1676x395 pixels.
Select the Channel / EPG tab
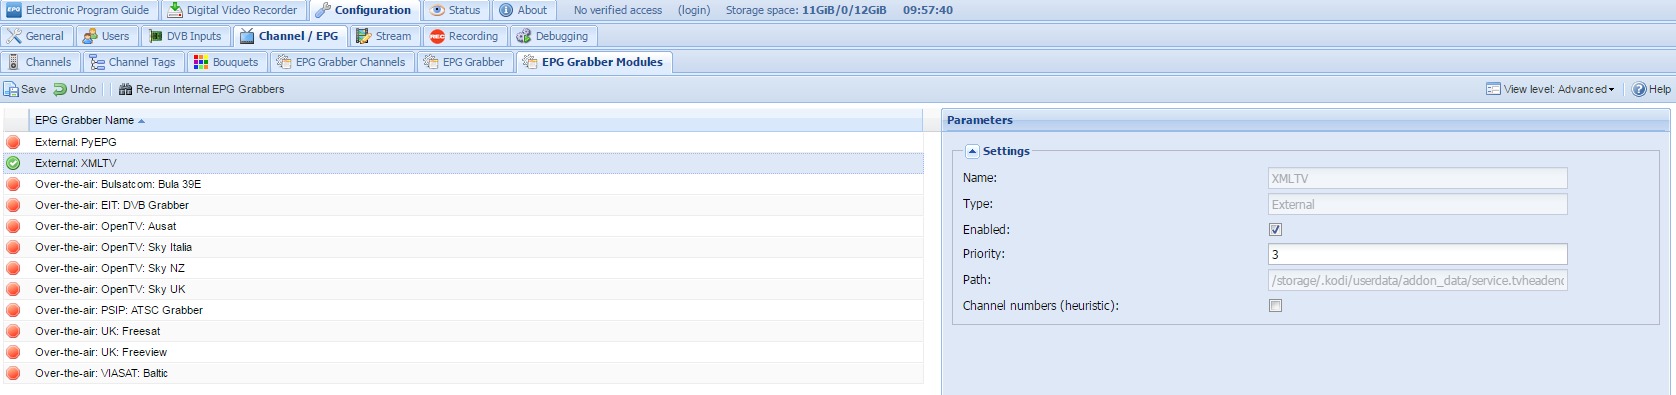289,36
